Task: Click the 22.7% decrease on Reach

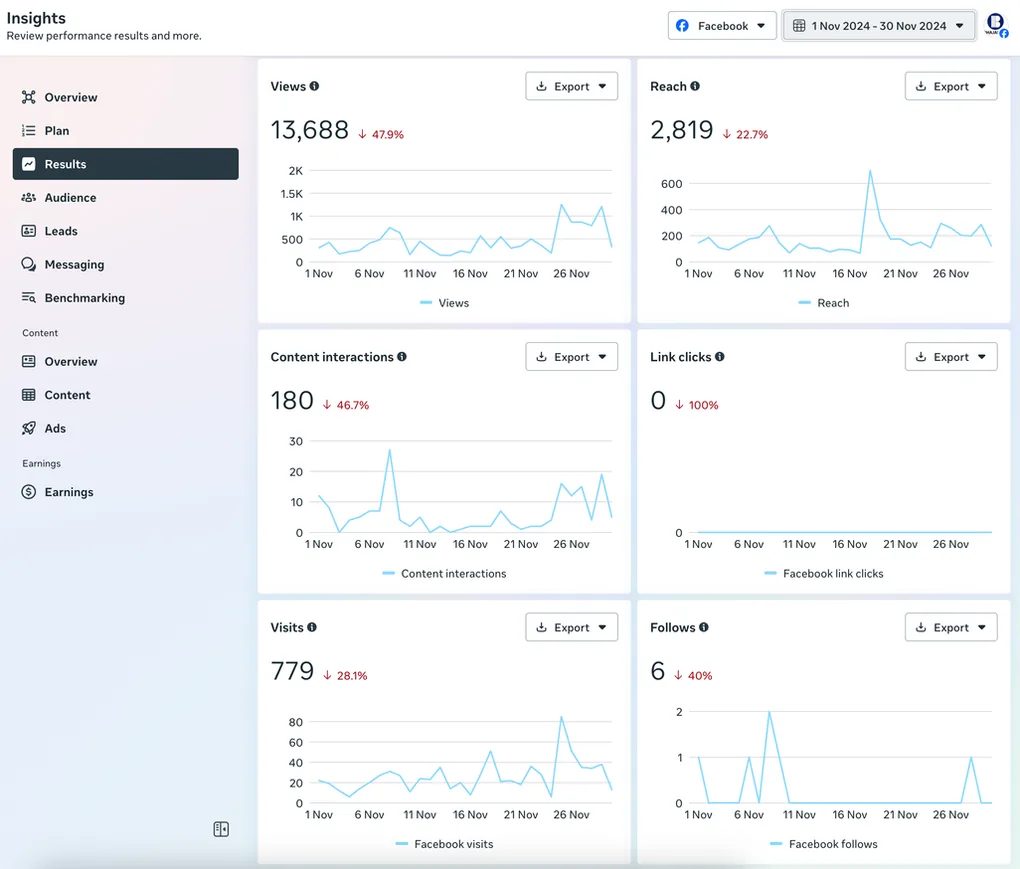Action: click(x=745, y=135)
